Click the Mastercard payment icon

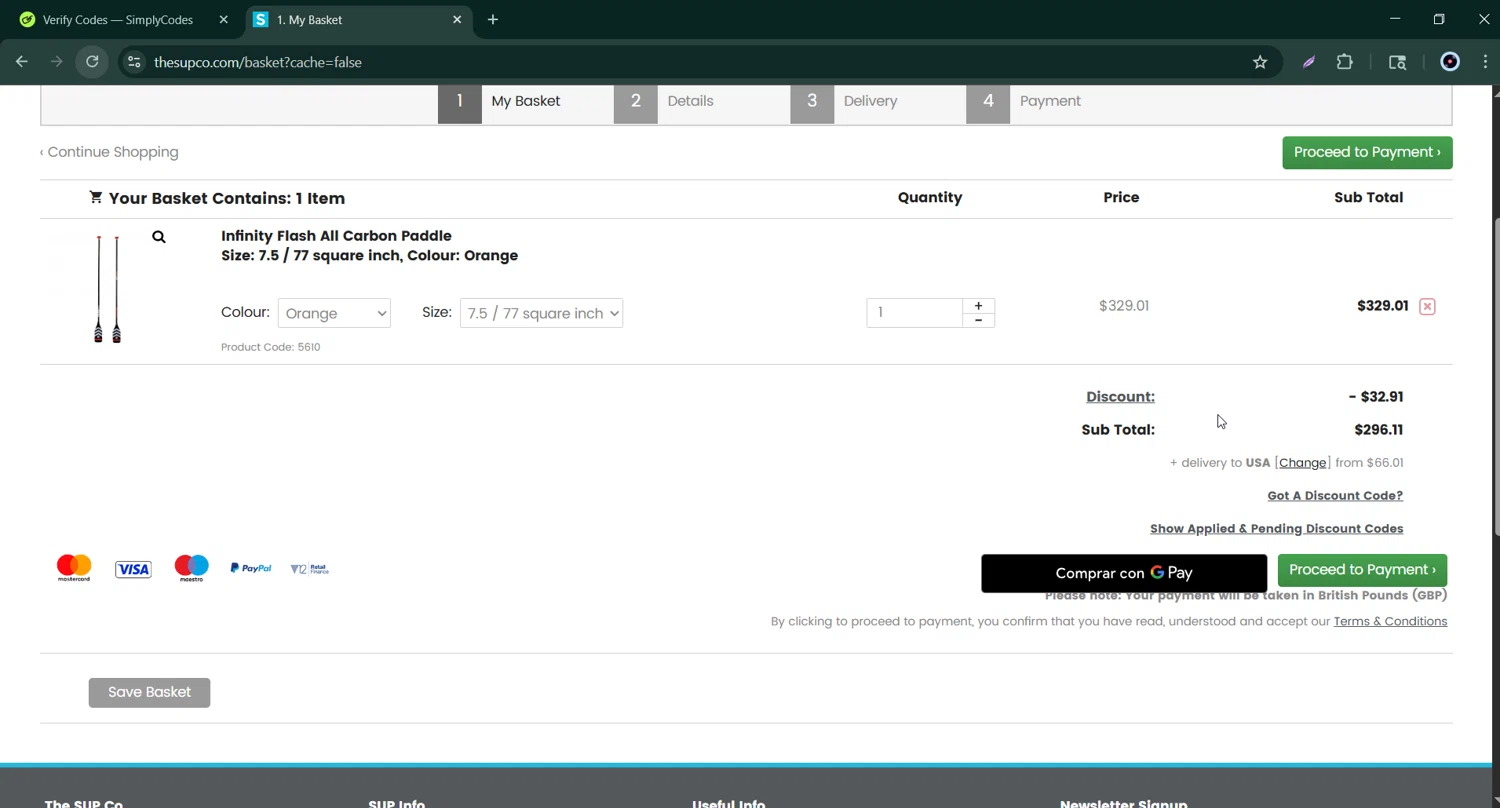coord(74,568)
